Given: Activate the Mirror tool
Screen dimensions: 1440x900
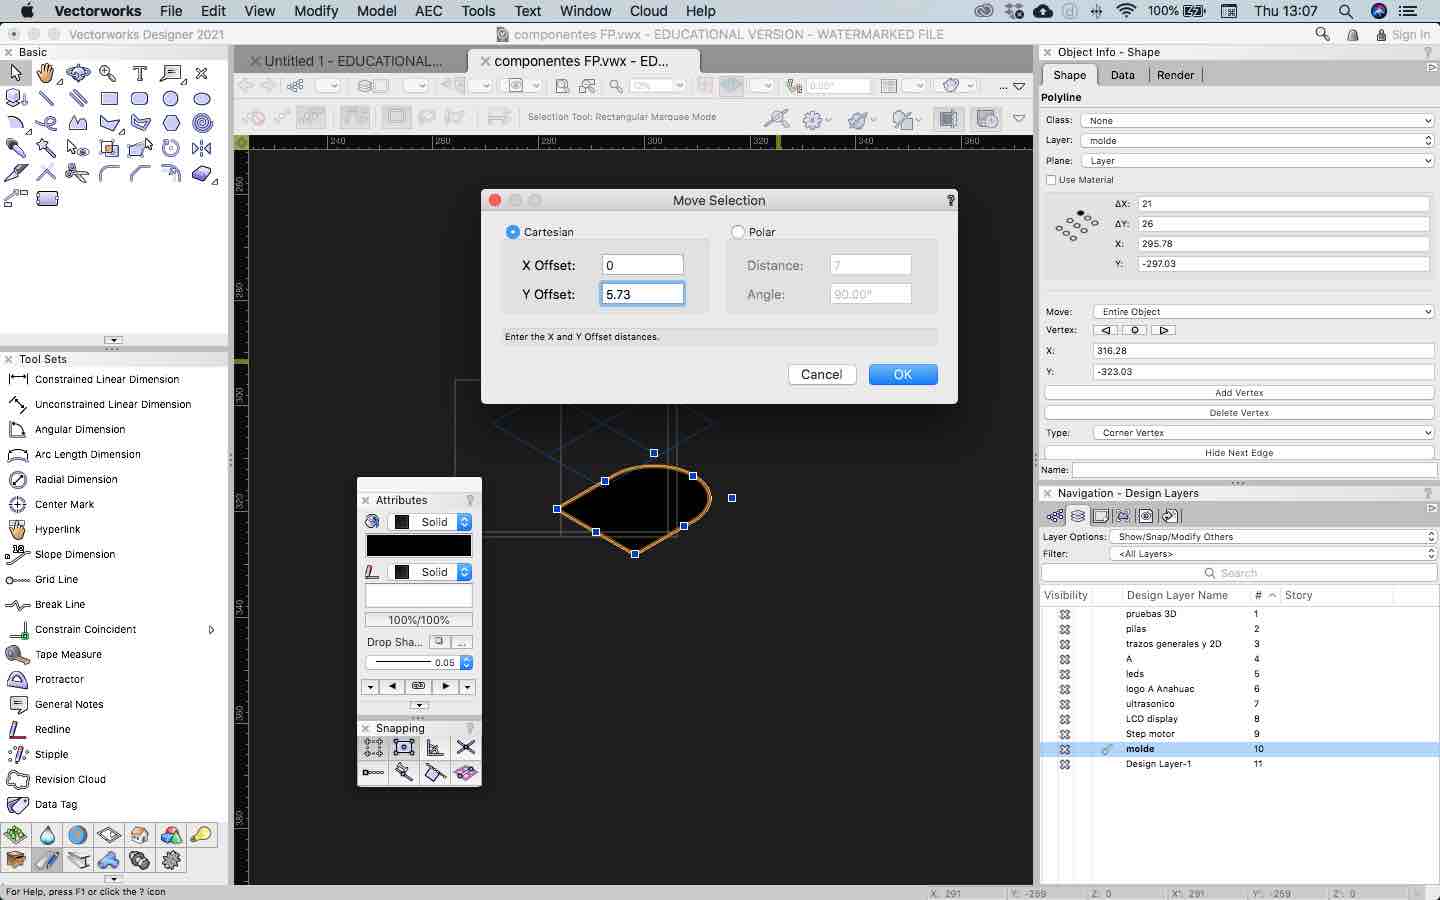Looking at the screenshot, I should (x=202, y=148).
